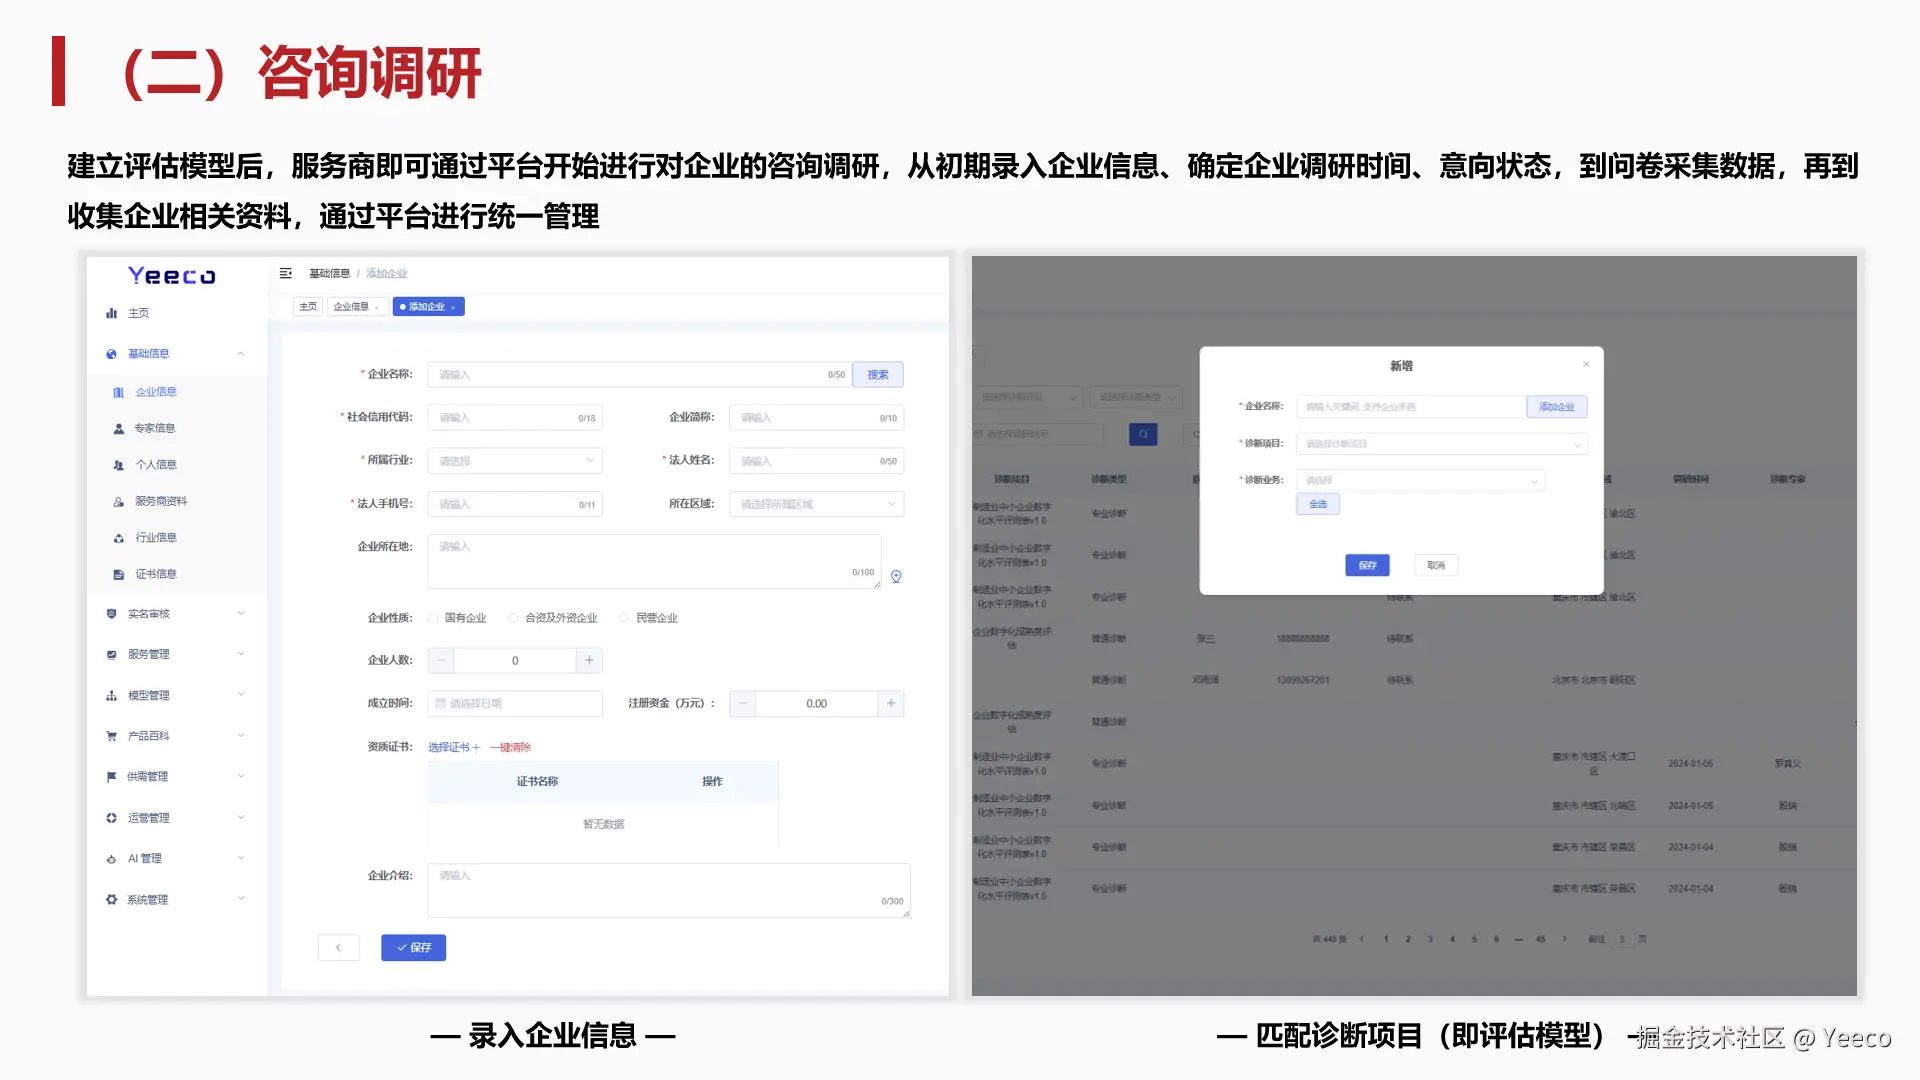The height and width of the screenshot is (1080, 1920).
Task: Open the 所在区域 dropdown
Action: (816, 504)
